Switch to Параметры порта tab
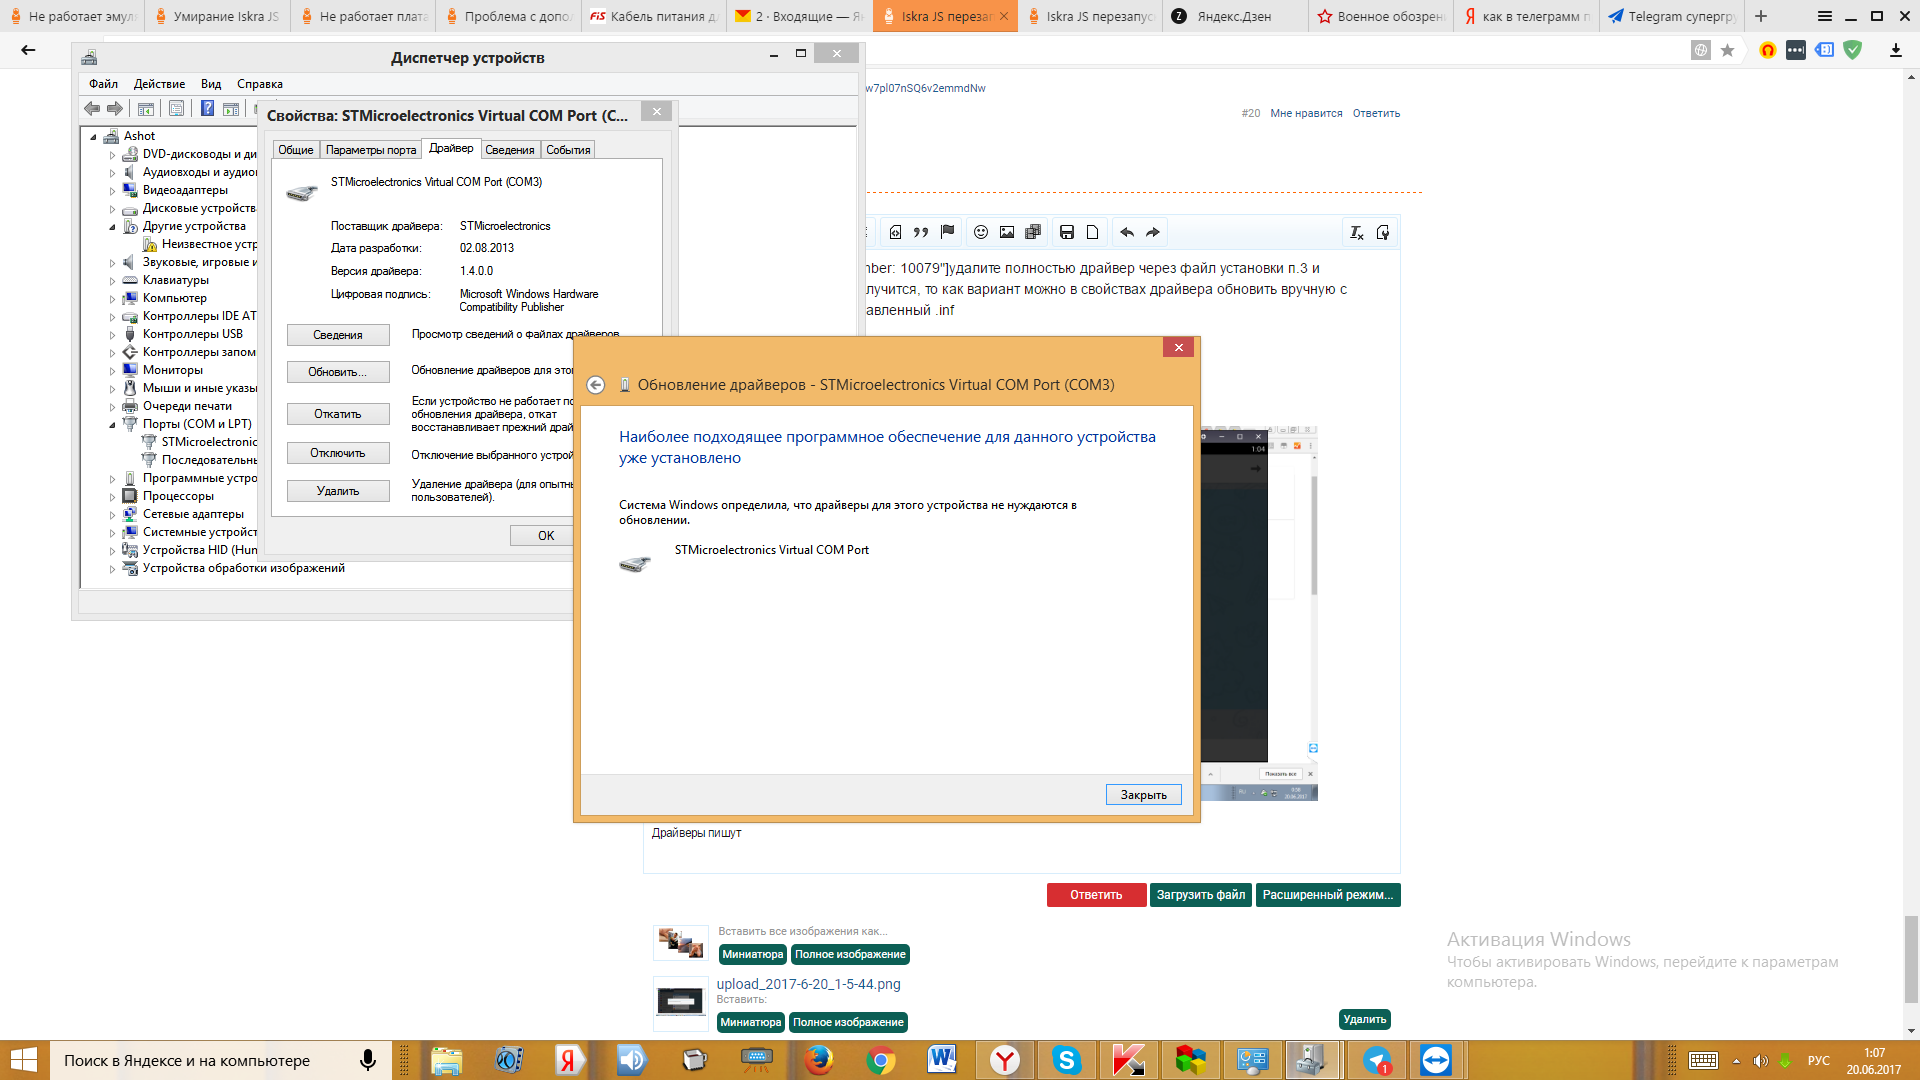 tap(371, 150)
